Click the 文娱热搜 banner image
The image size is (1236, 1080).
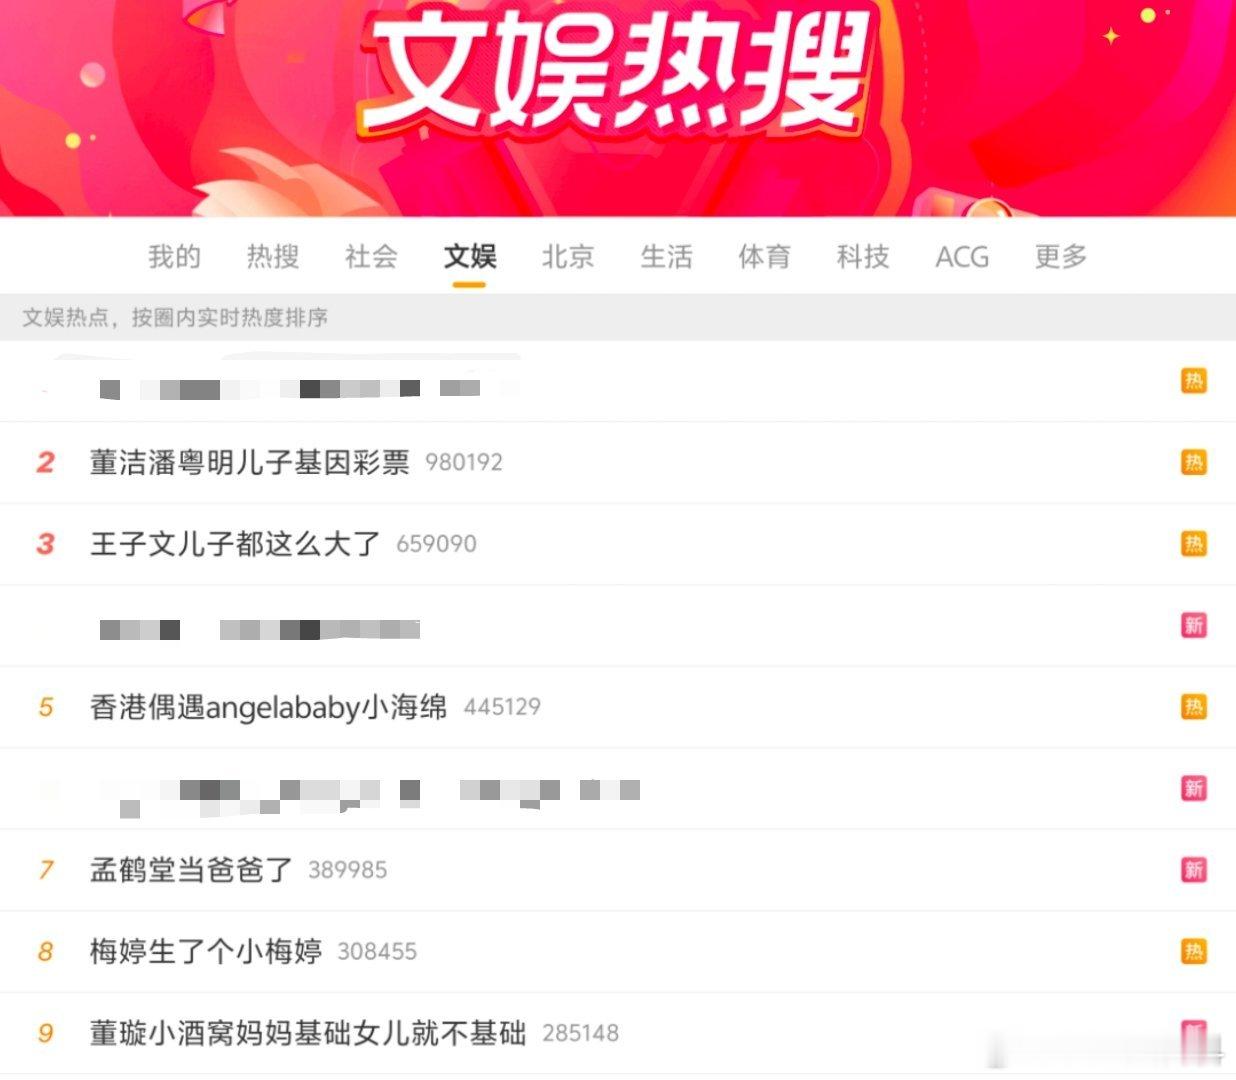[618, 108]
